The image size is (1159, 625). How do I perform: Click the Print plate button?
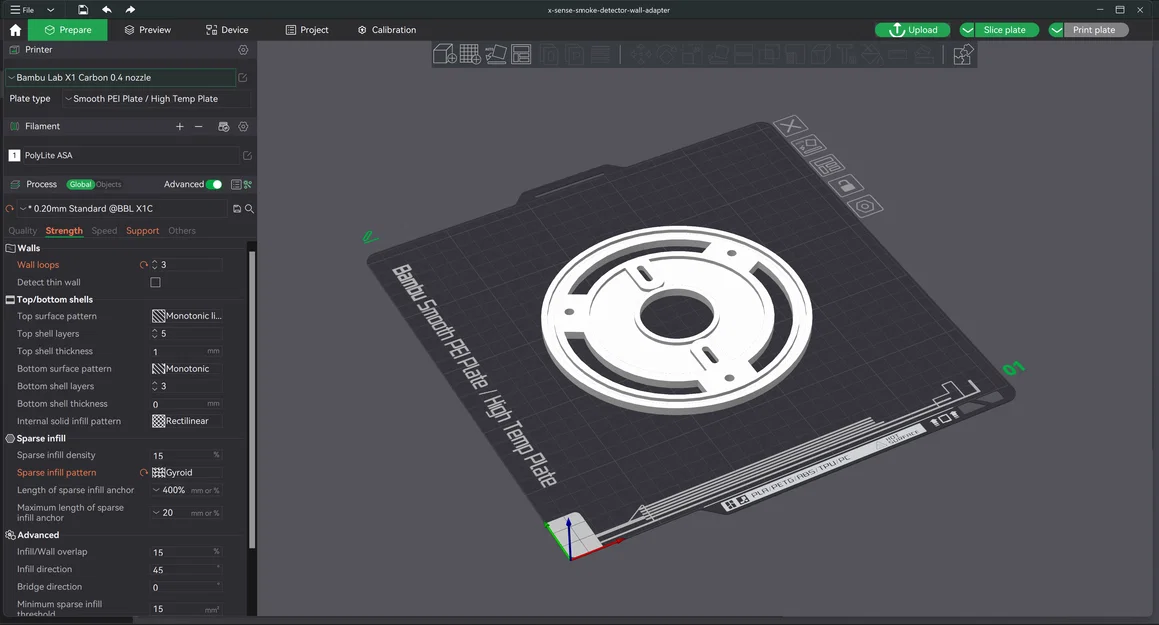coord(1096,30)
